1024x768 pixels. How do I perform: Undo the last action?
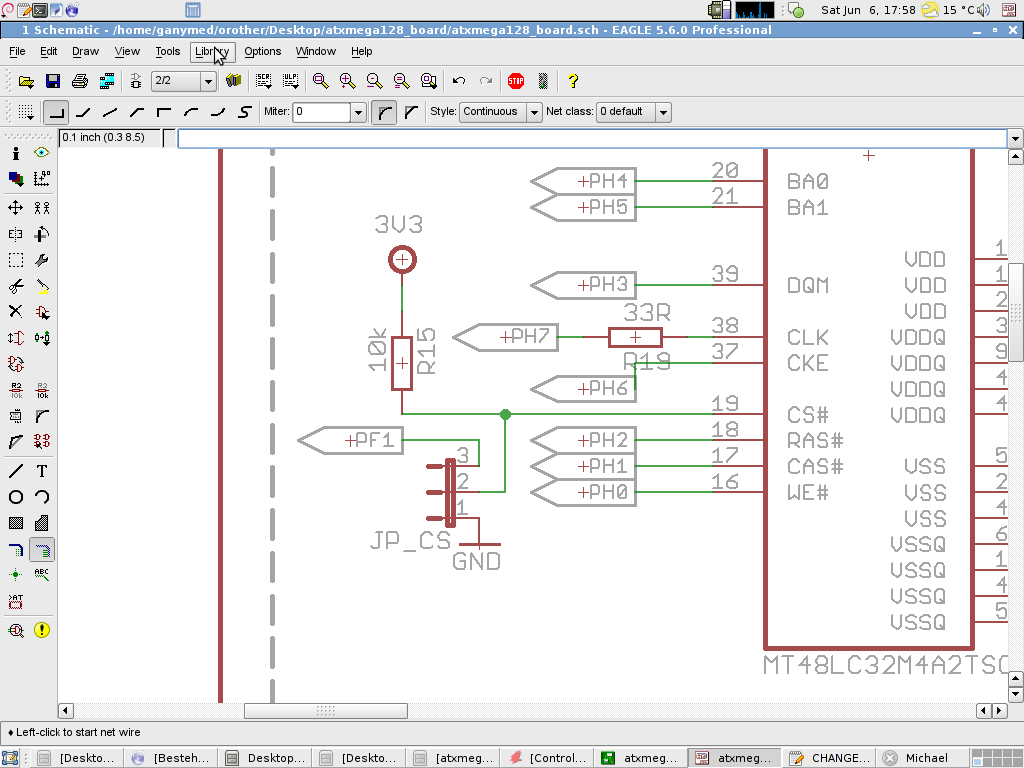pyautogui.click(x=458, y=81)
